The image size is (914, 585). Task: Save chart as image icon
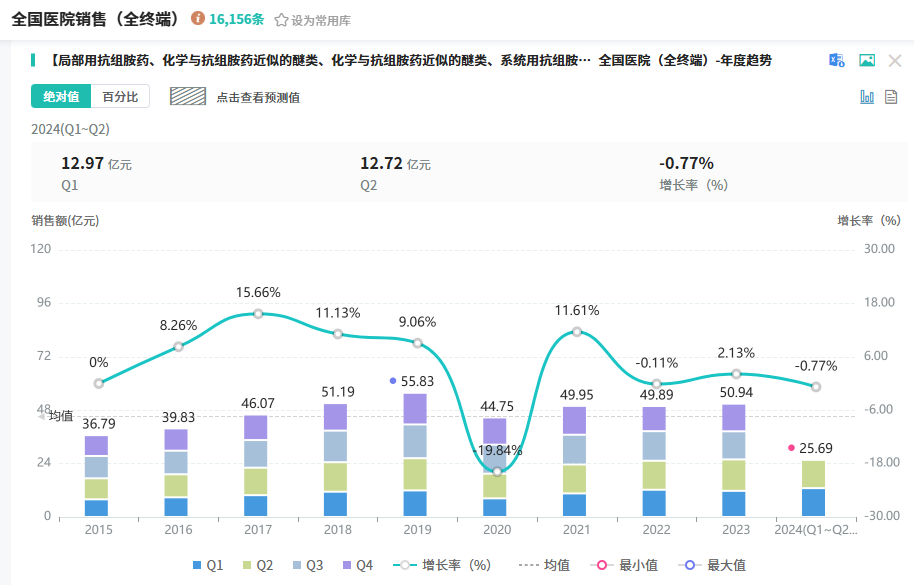pos(867,60)
